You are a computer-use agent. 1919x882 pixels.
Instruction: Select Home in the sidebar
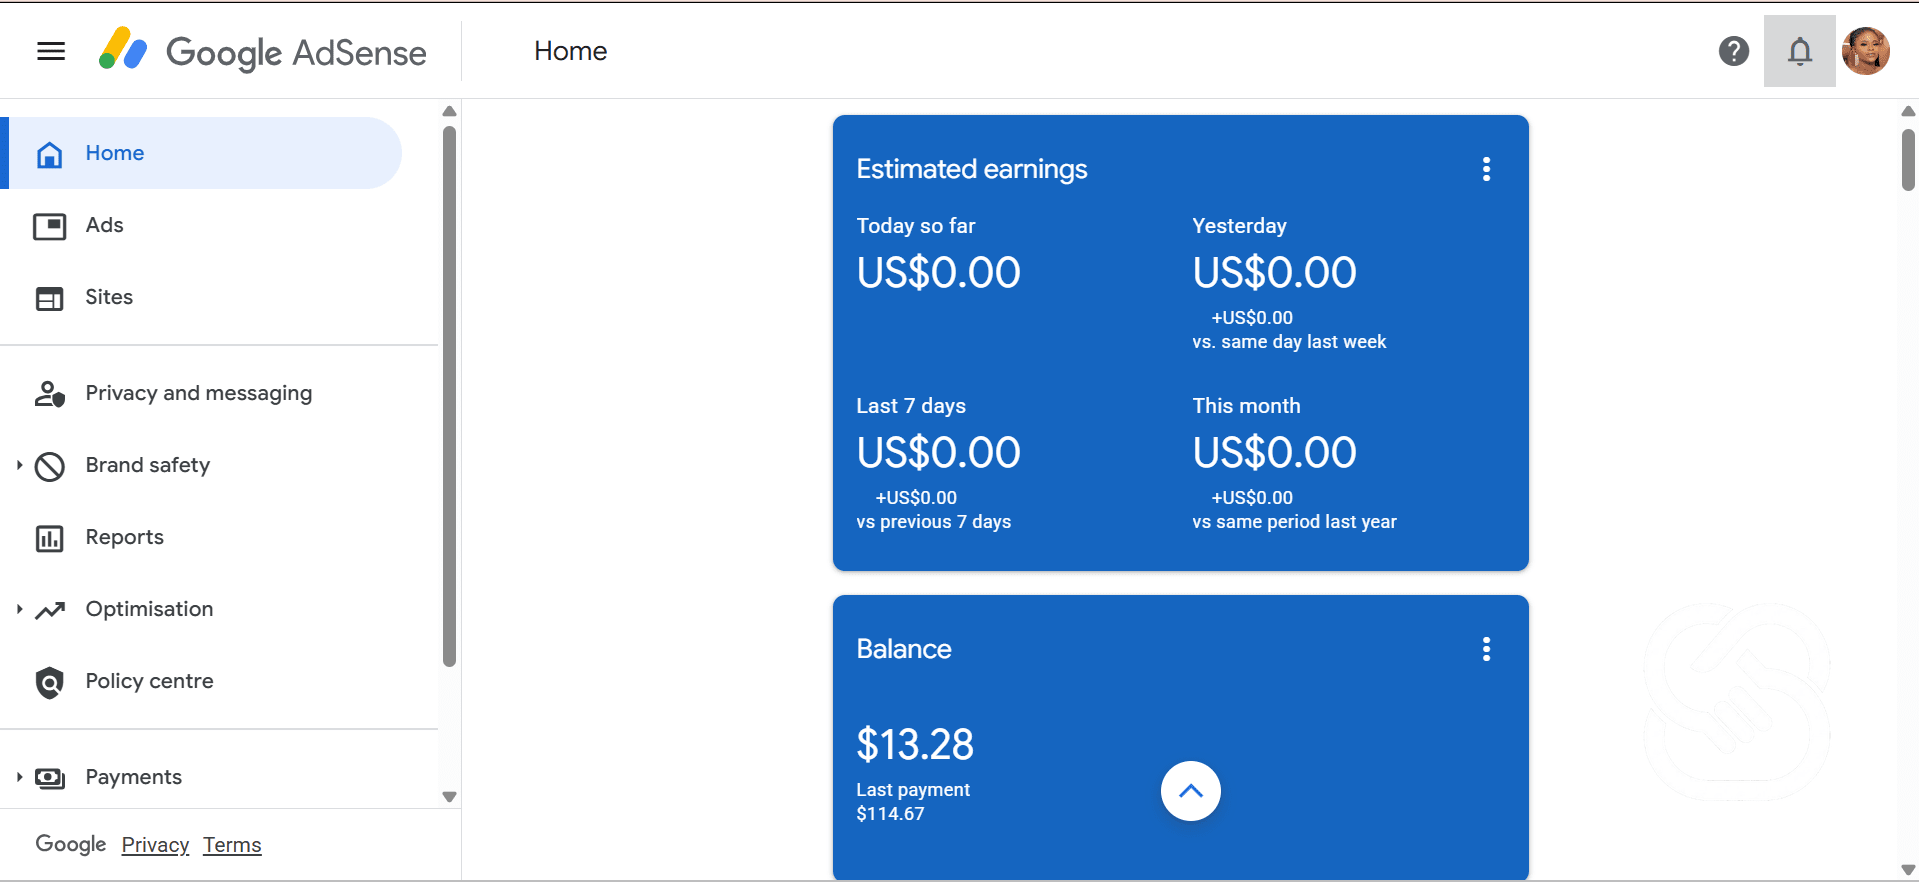pos(204,153)
